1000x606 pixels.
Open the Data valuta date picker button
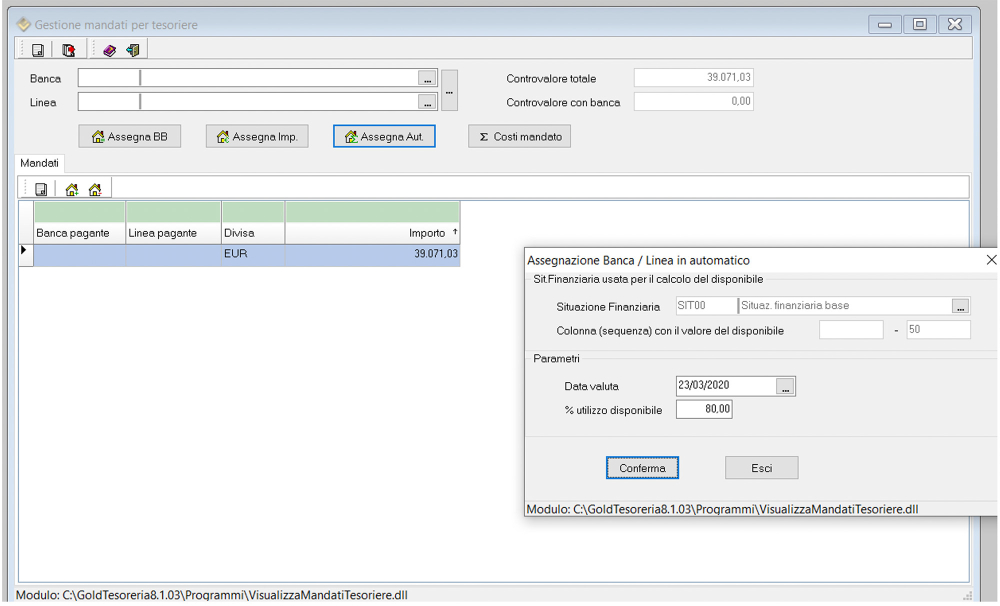(x=785, y=386)
